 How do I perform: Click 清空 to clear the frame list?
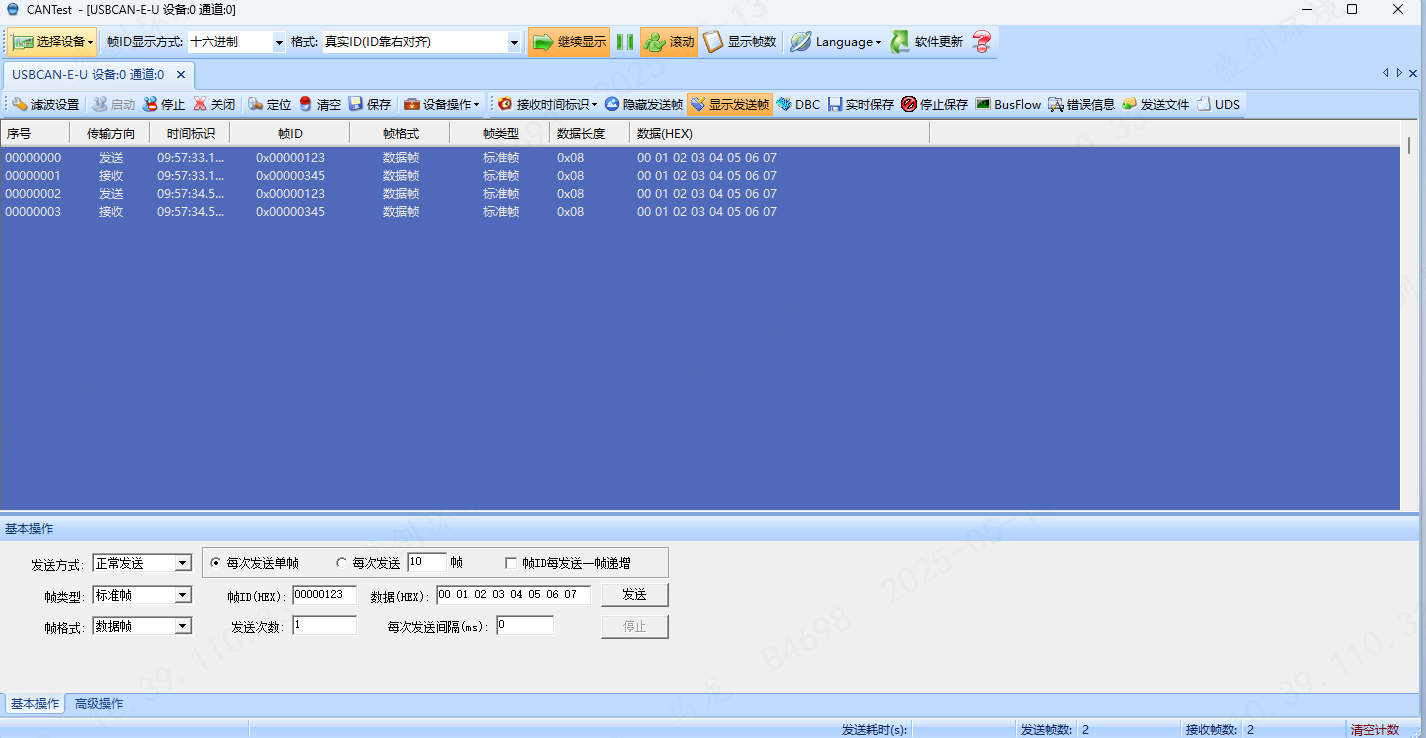[x=320, y=104]
